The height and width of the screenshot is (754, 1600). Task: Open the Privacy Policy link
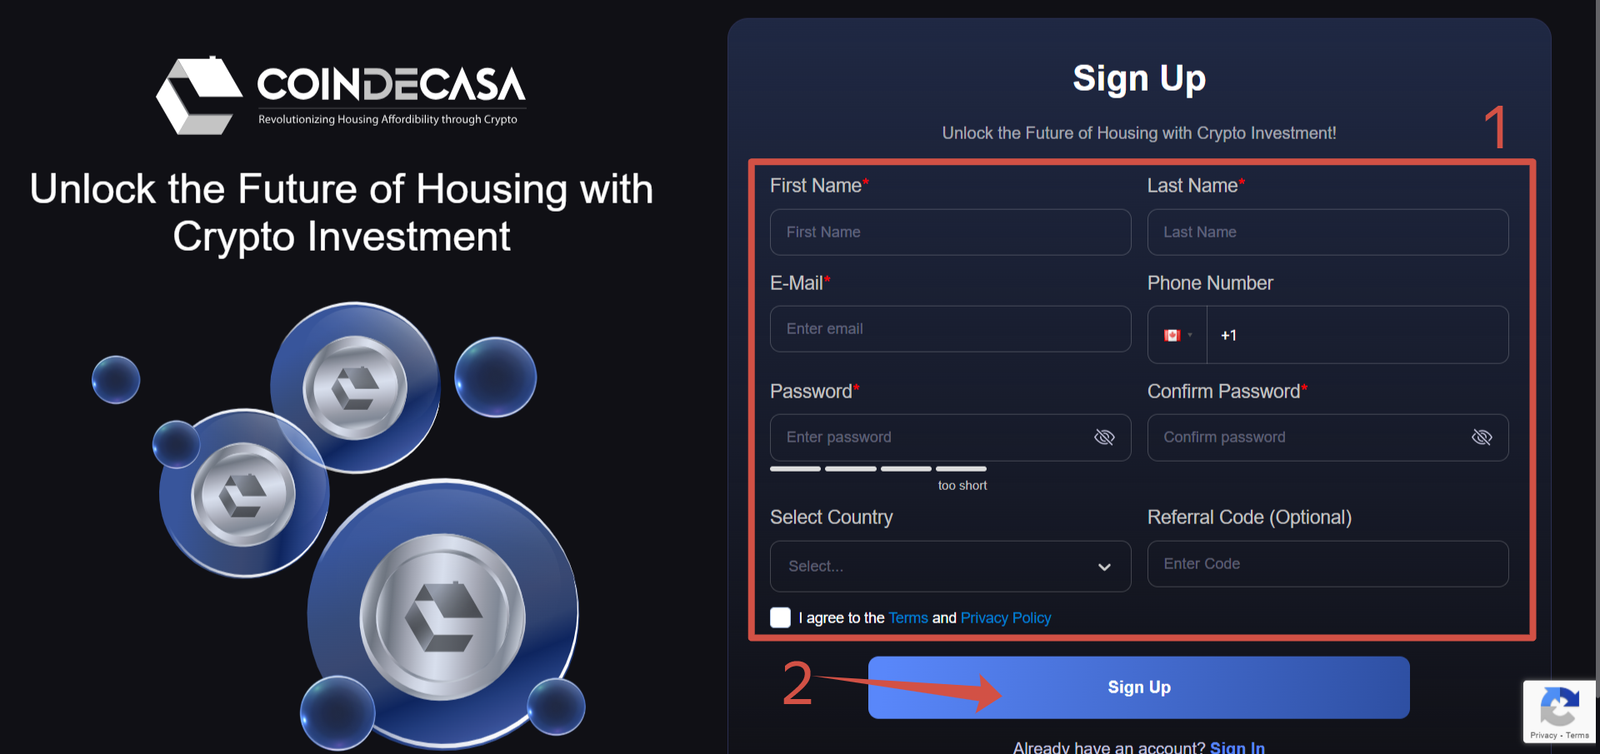[1005, 618]
